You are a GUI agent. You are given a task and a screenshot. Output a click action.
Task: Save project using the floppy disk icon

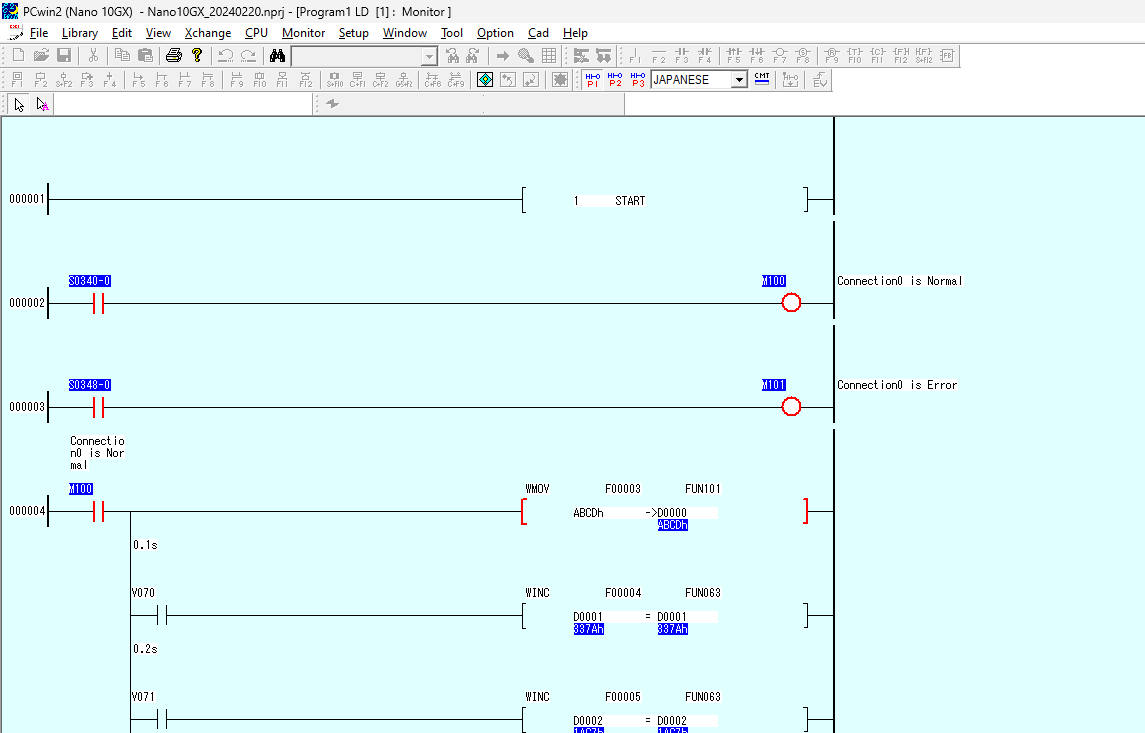click(64, 55)
